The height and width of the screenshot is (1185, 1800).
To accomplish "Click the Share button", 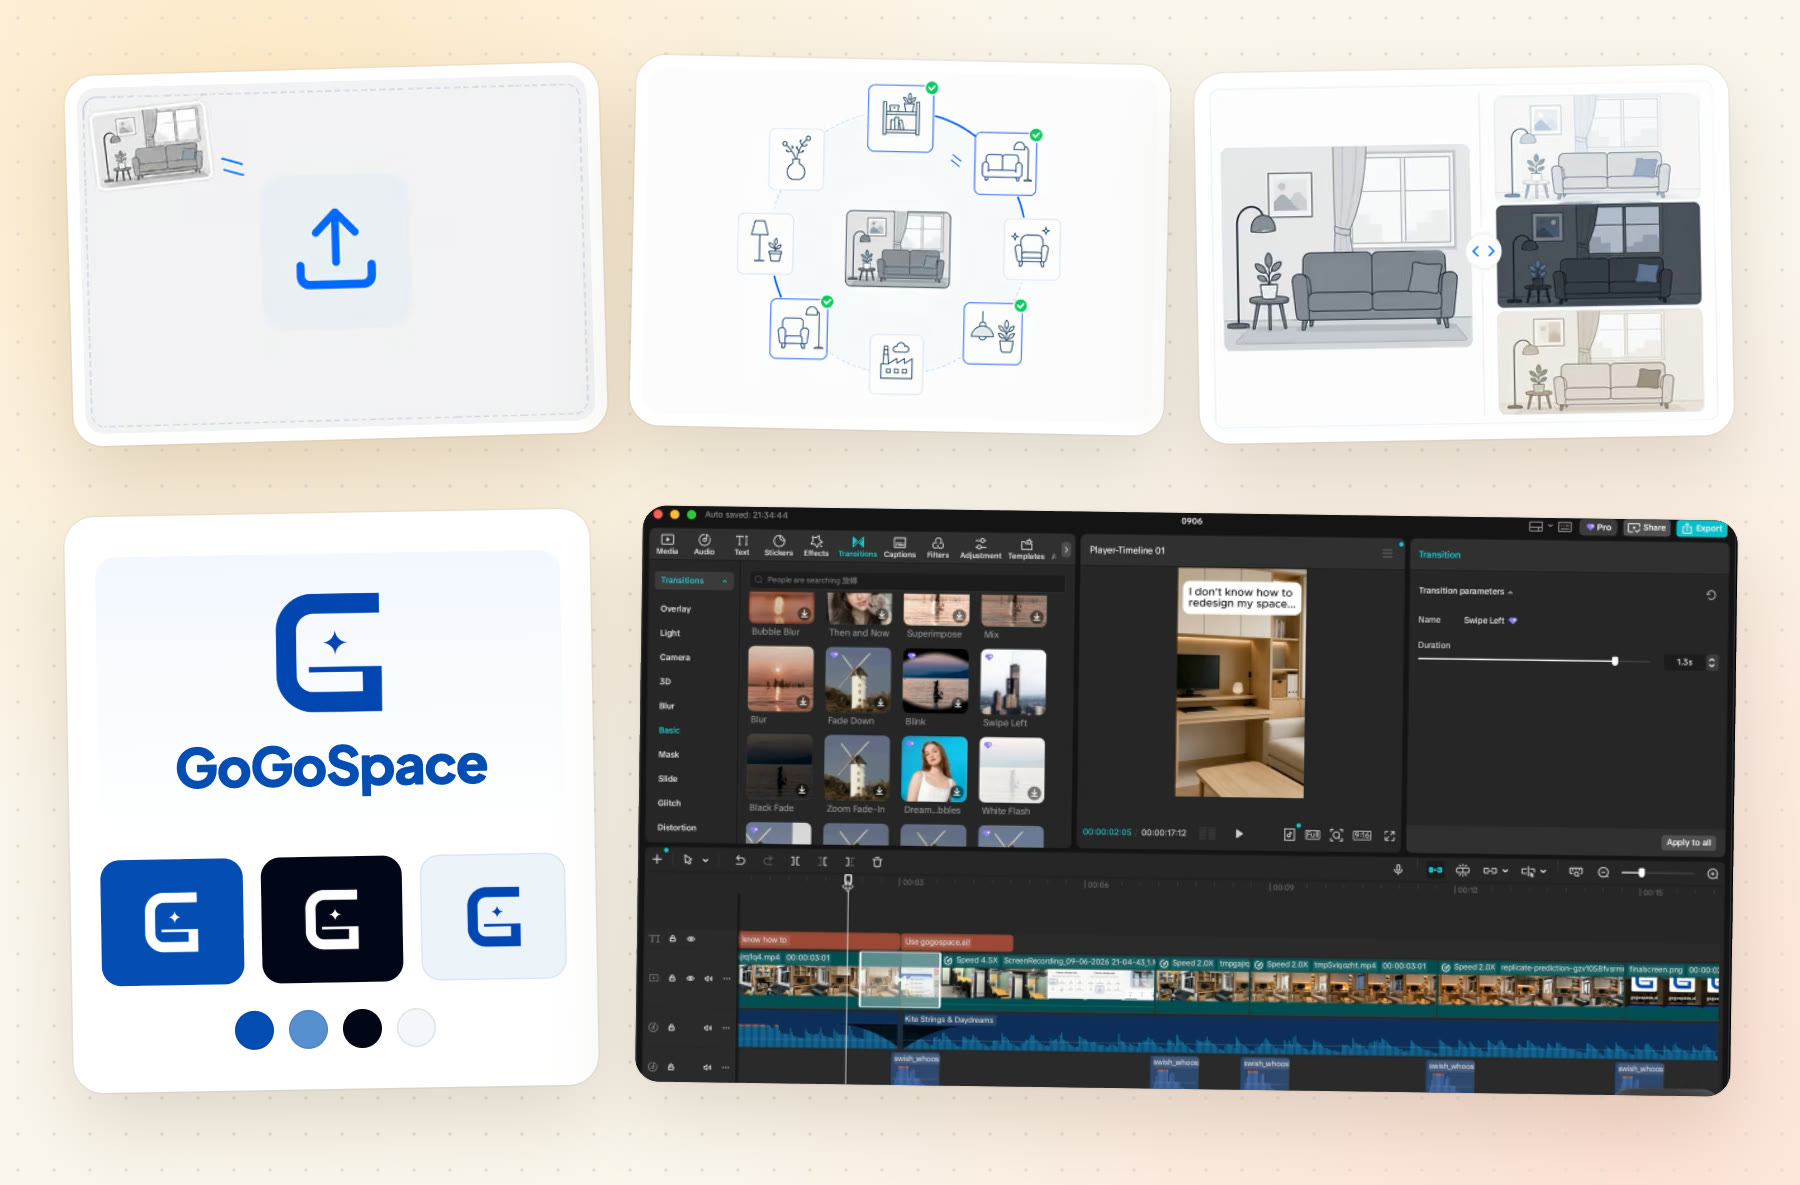I will pyautogui.click(x=1647, y=527).
